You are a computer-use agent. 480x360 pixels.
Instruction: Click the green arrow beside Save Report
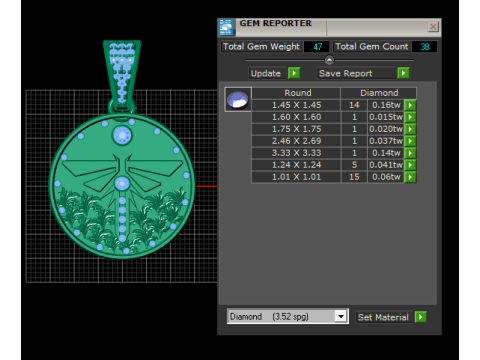pos(403,73)
